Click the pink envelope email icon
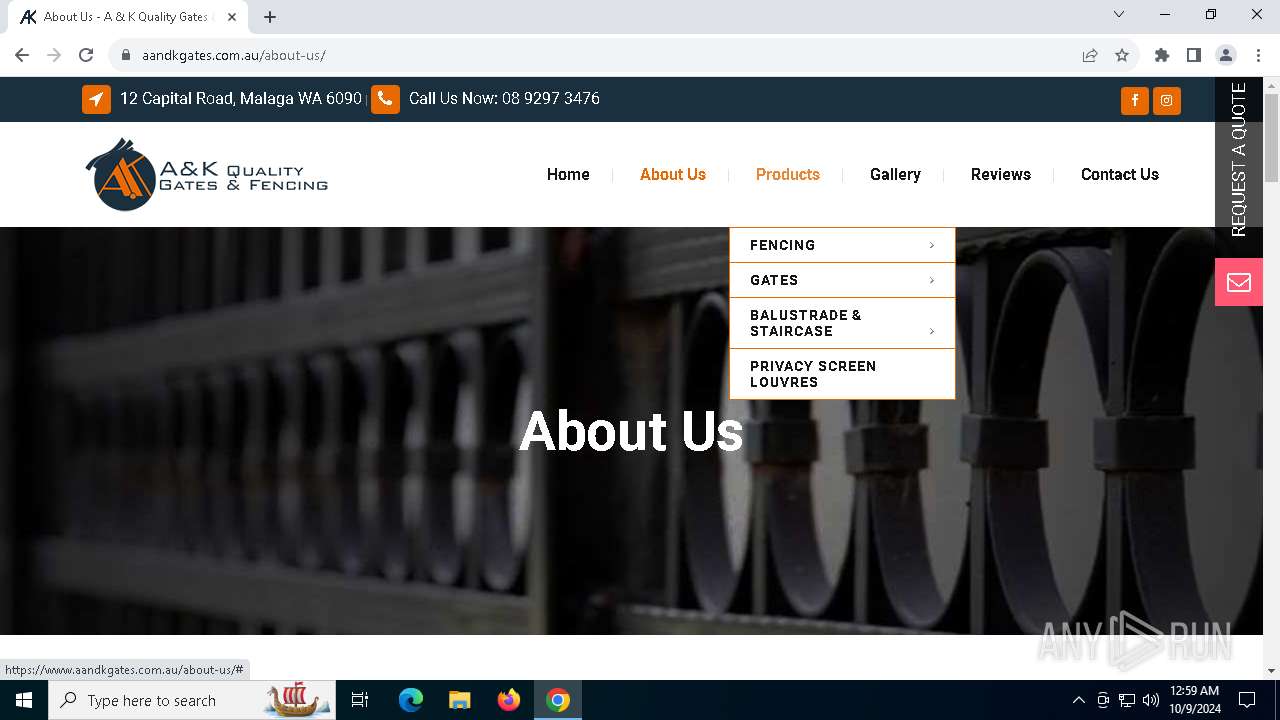Screen dimensions: 1280x720 1239,282
